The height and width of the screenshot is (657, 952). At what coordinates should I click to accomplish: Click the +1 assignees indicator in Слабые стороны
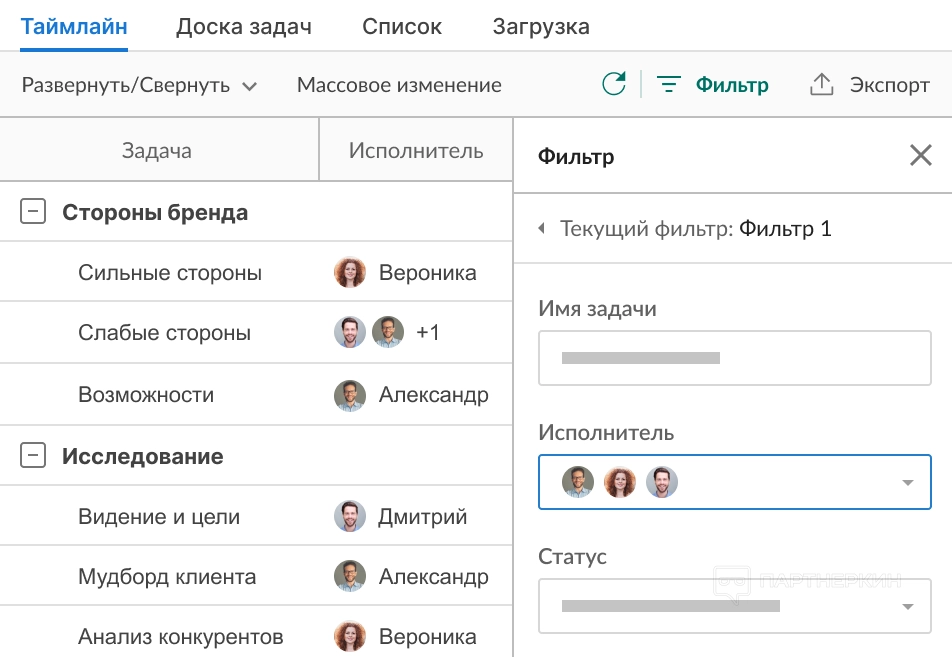pos(427,333)
